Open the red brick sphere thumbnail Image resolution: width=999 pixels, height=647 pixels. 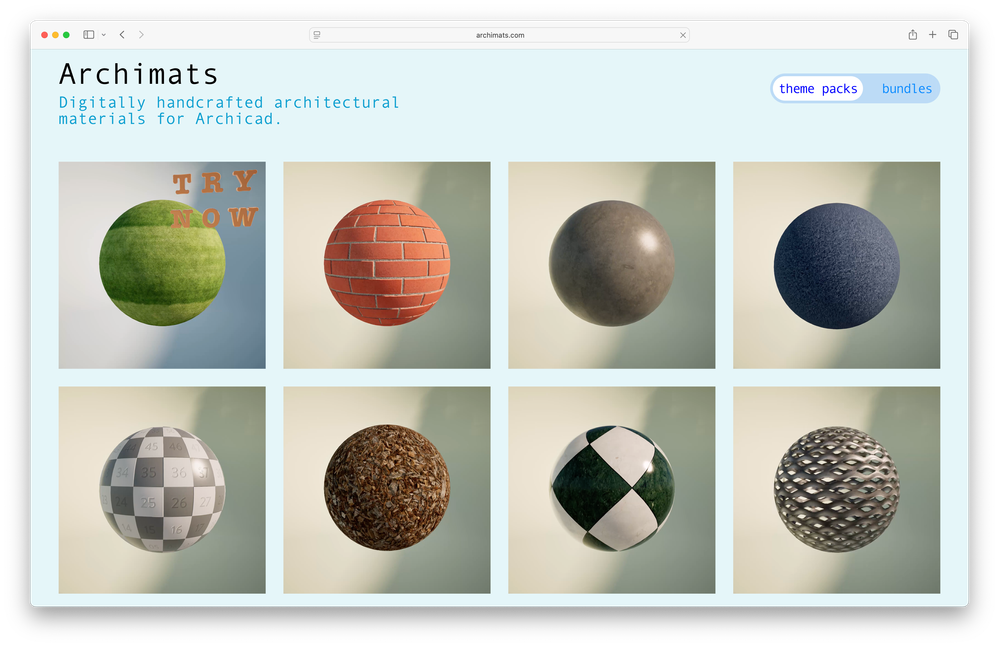pos(387,265)
